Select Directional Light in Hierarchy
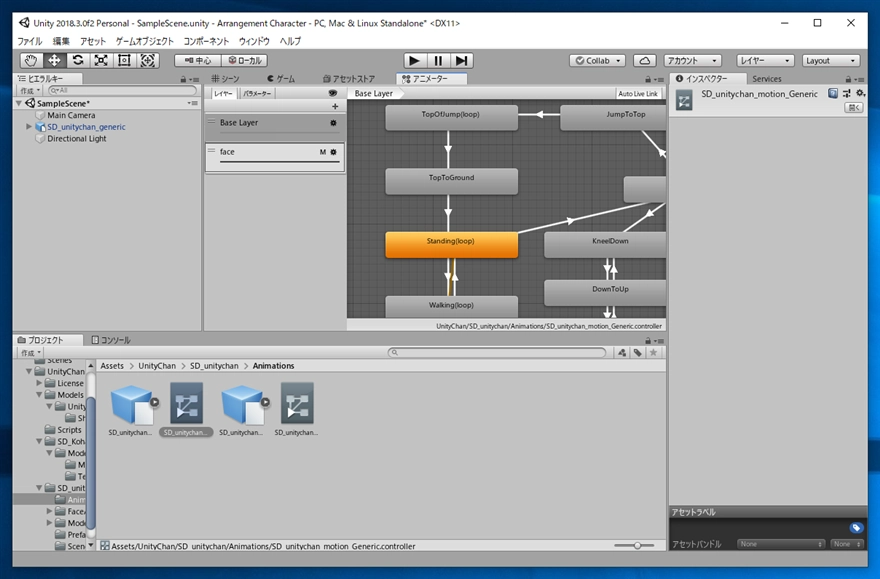The image size is (880, 579). pos(76,139)
